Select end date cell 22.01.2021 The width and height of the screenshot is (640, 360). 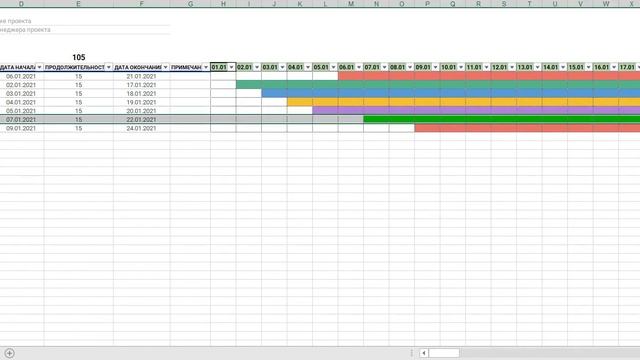tap(142, 120)
